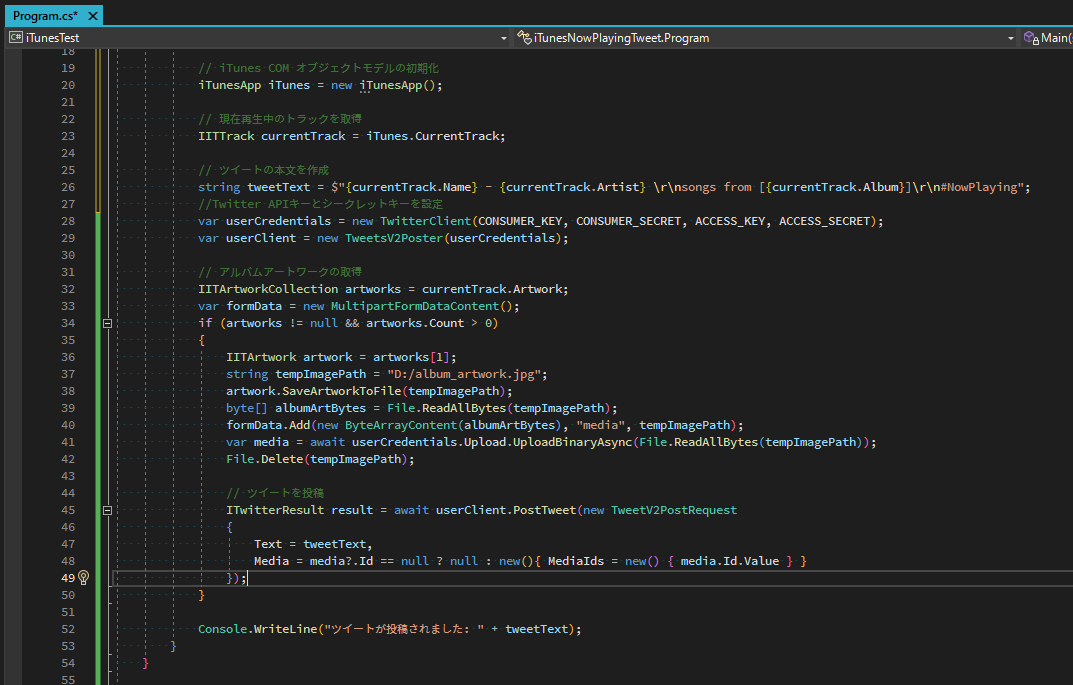Click "CONSUMER_SECRET" argument on line 28
This screenshot has height=685, width=1073.
coord(628,221)
